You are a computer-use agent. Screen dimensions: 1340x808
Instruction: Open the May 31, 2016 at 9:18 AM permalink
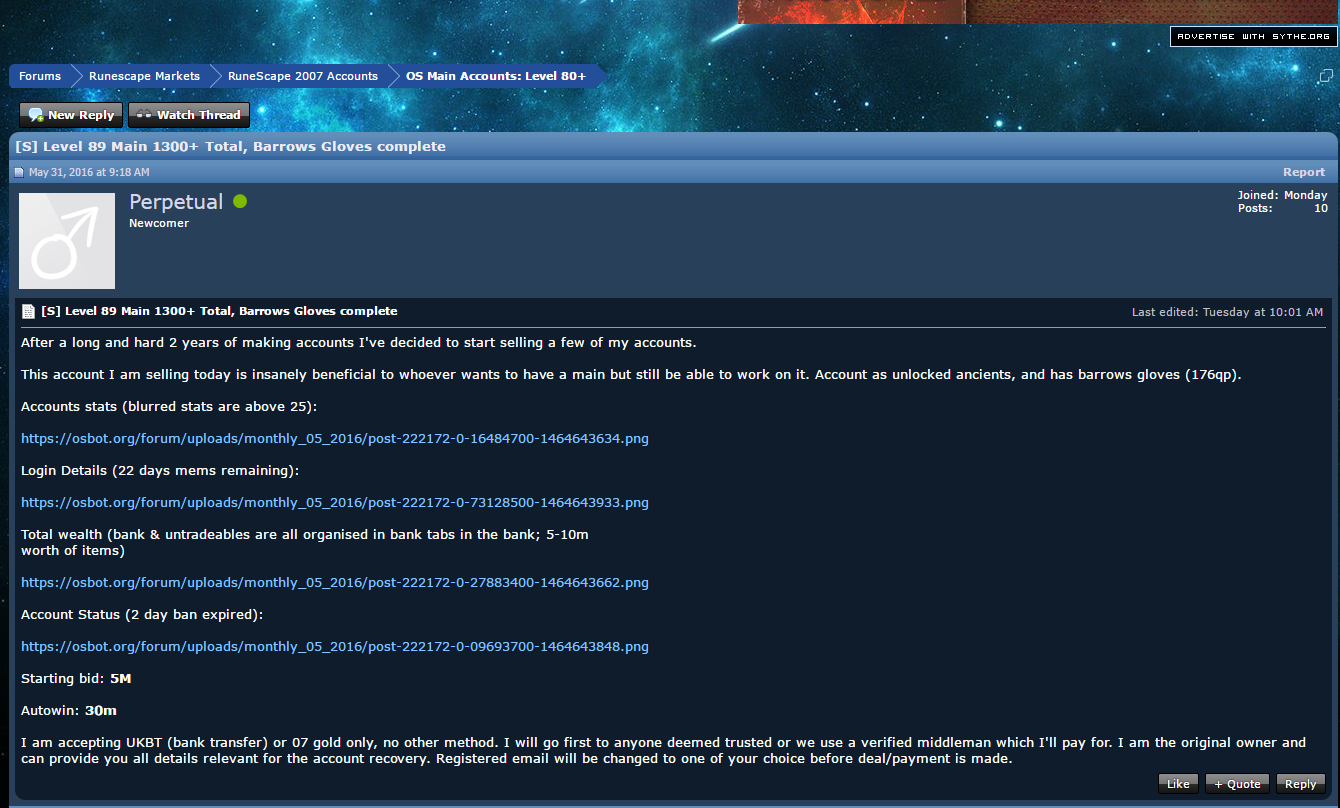click(89, 172)
